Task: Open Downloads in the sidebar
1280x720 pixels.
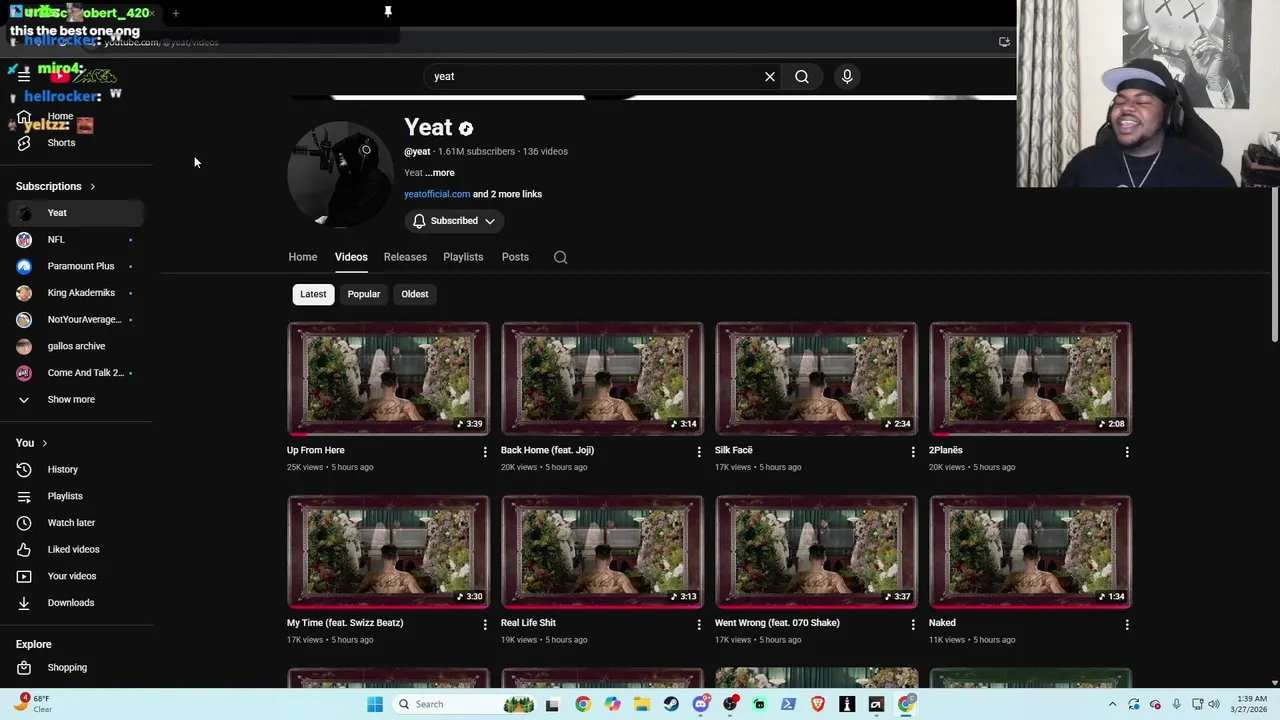Action: (76, 603)
